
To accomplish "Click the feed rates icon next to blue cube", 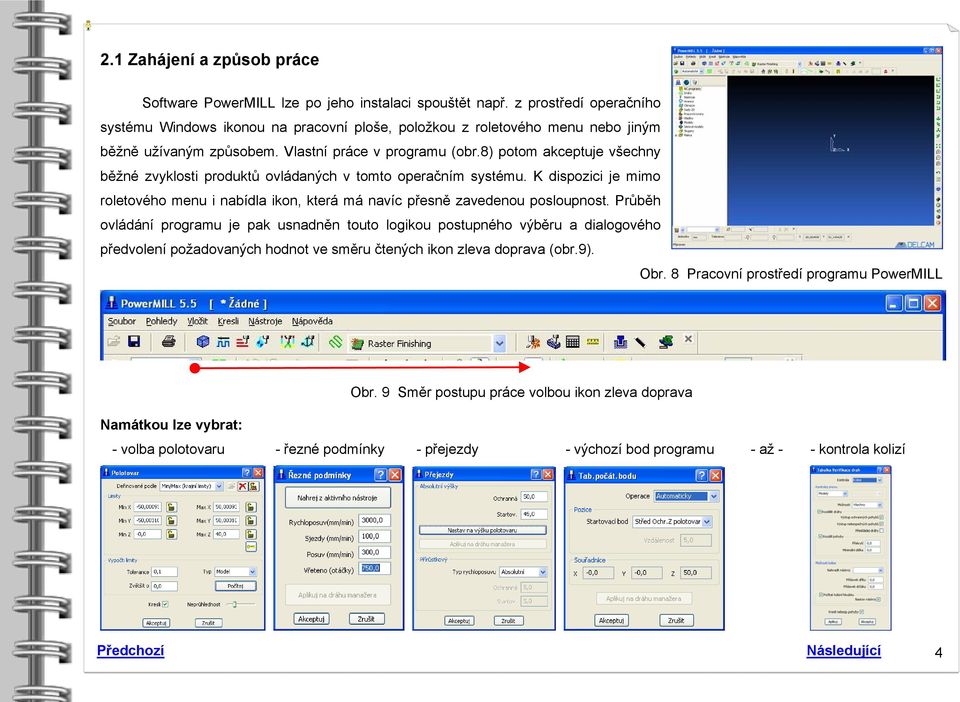I will (223, 342).
